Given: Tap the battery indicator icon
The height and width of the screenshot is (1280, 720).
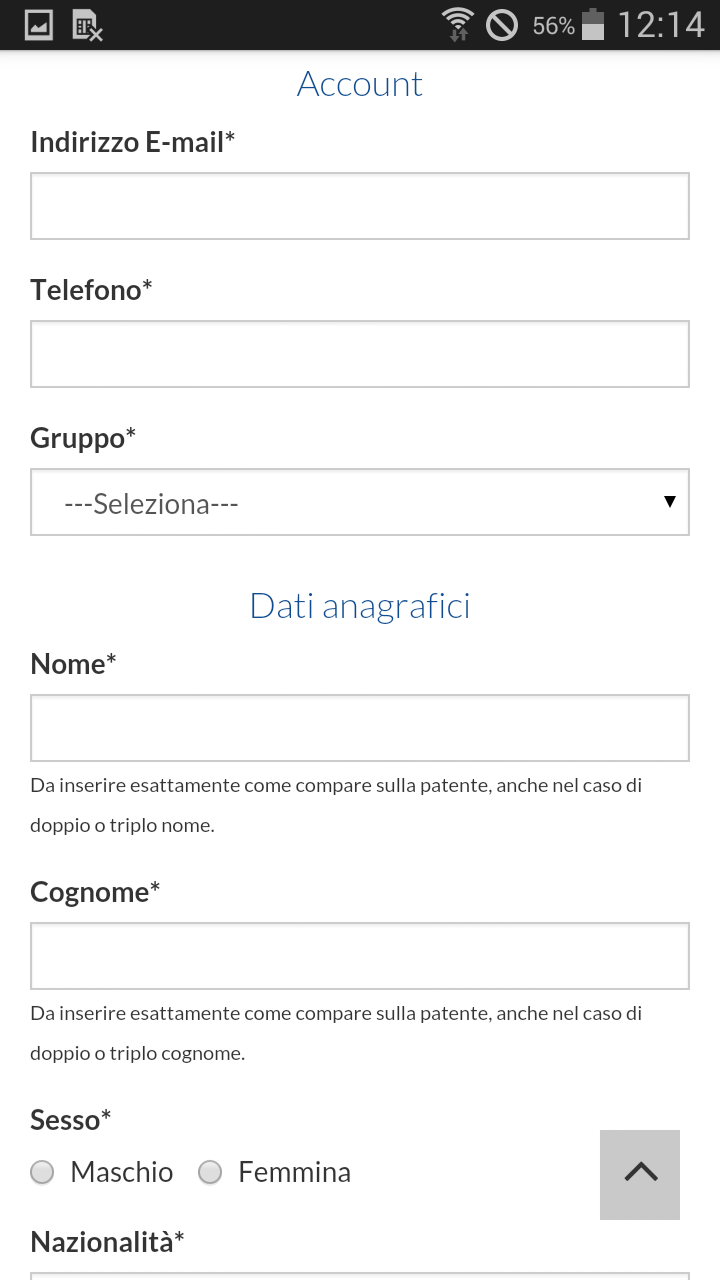Looking at the screenshot, I should (x=593, y=24).
